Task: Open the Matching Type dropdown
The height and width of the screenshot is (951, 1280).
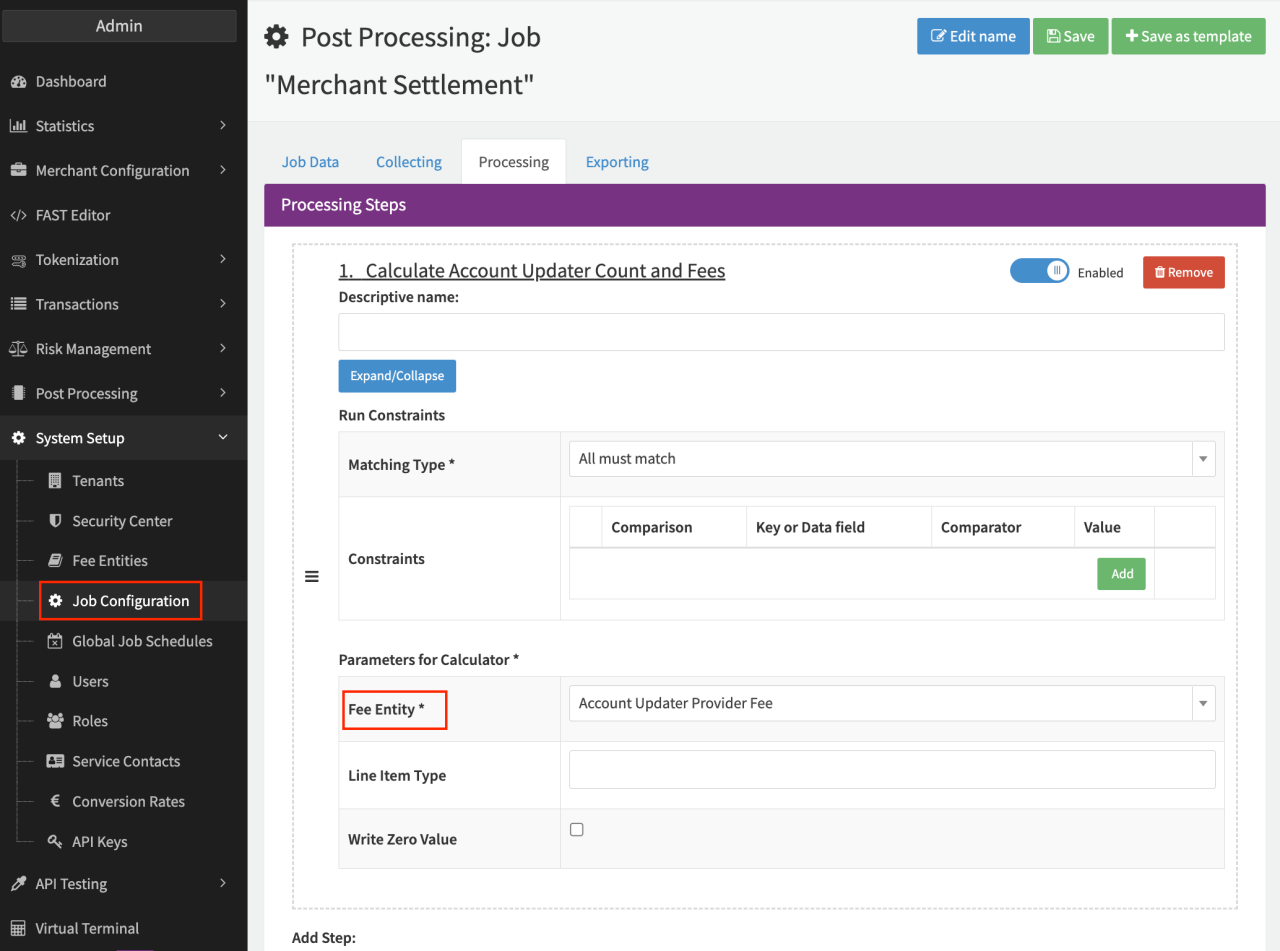Action: [891, 459]
